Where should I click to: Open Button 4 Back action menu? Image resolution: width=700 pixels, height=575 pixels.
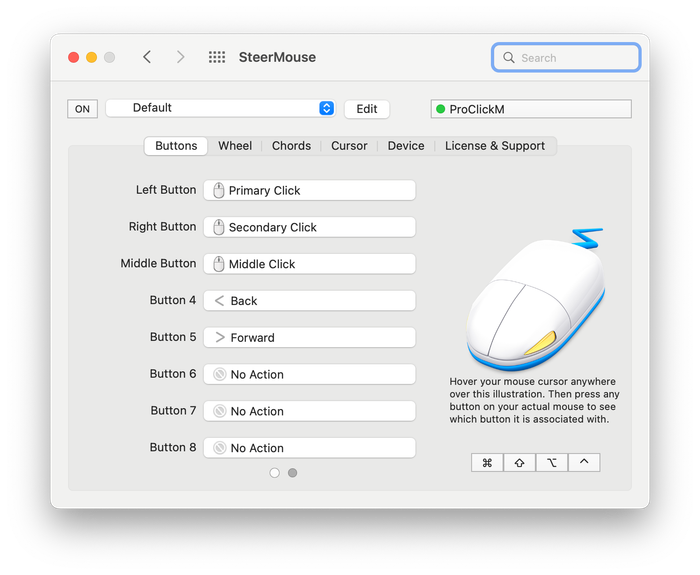click(x=309, y=300)
